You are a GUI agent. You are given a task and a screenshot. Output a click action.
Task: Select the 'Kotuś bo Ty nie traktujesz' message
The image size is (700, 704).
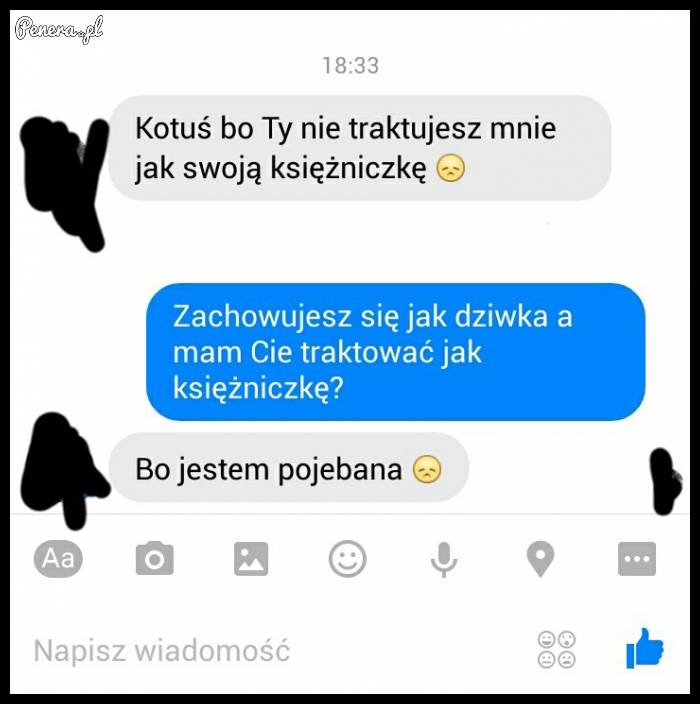pos(360,148)
